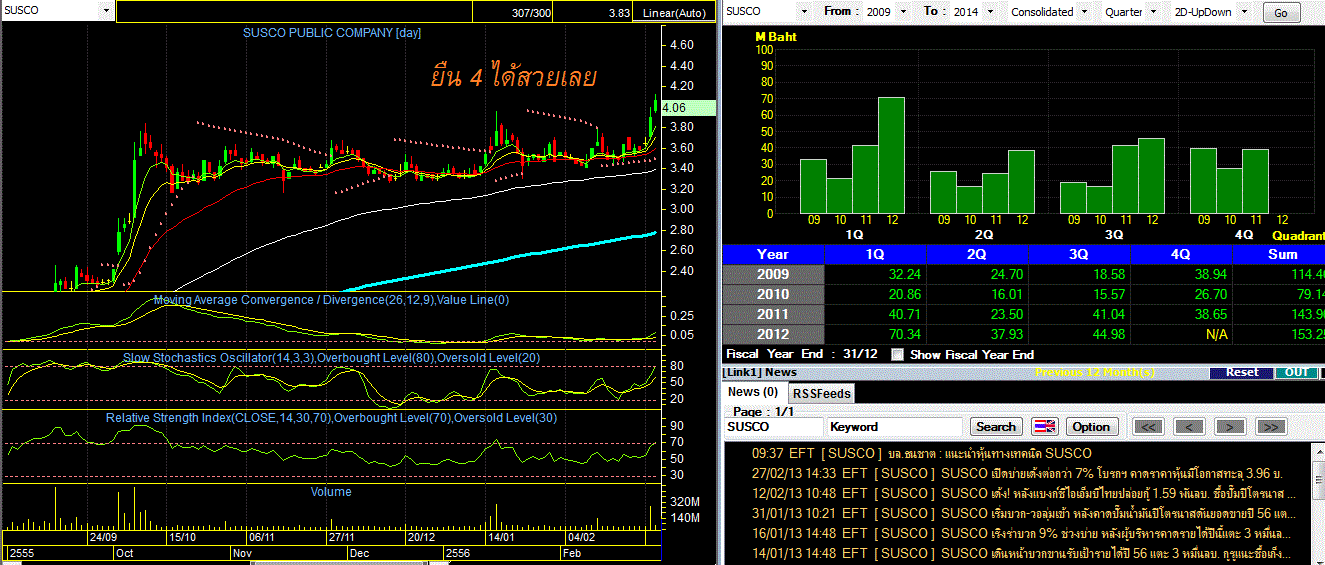Click the 38.94 cell for 2009 4Q
The image size is (1325, 565).
1181,274
